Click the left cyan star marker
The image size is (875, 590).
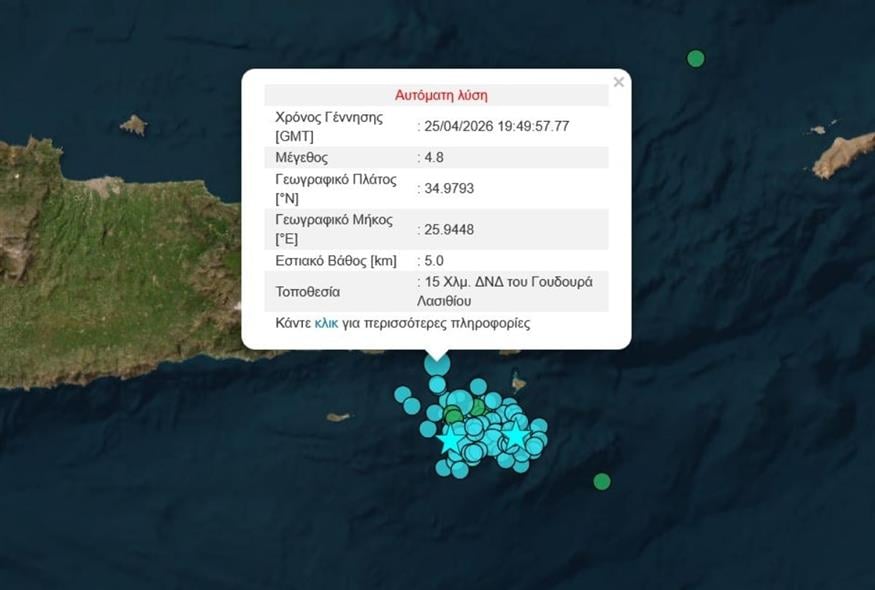tap(451, 439)
